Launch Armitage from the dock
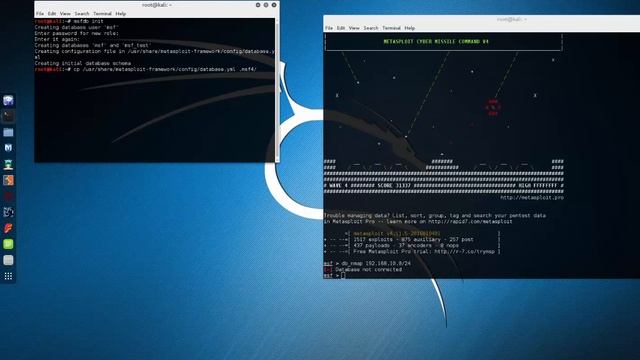Viewport: 640px width, 360px height. [x=8, y=164]
